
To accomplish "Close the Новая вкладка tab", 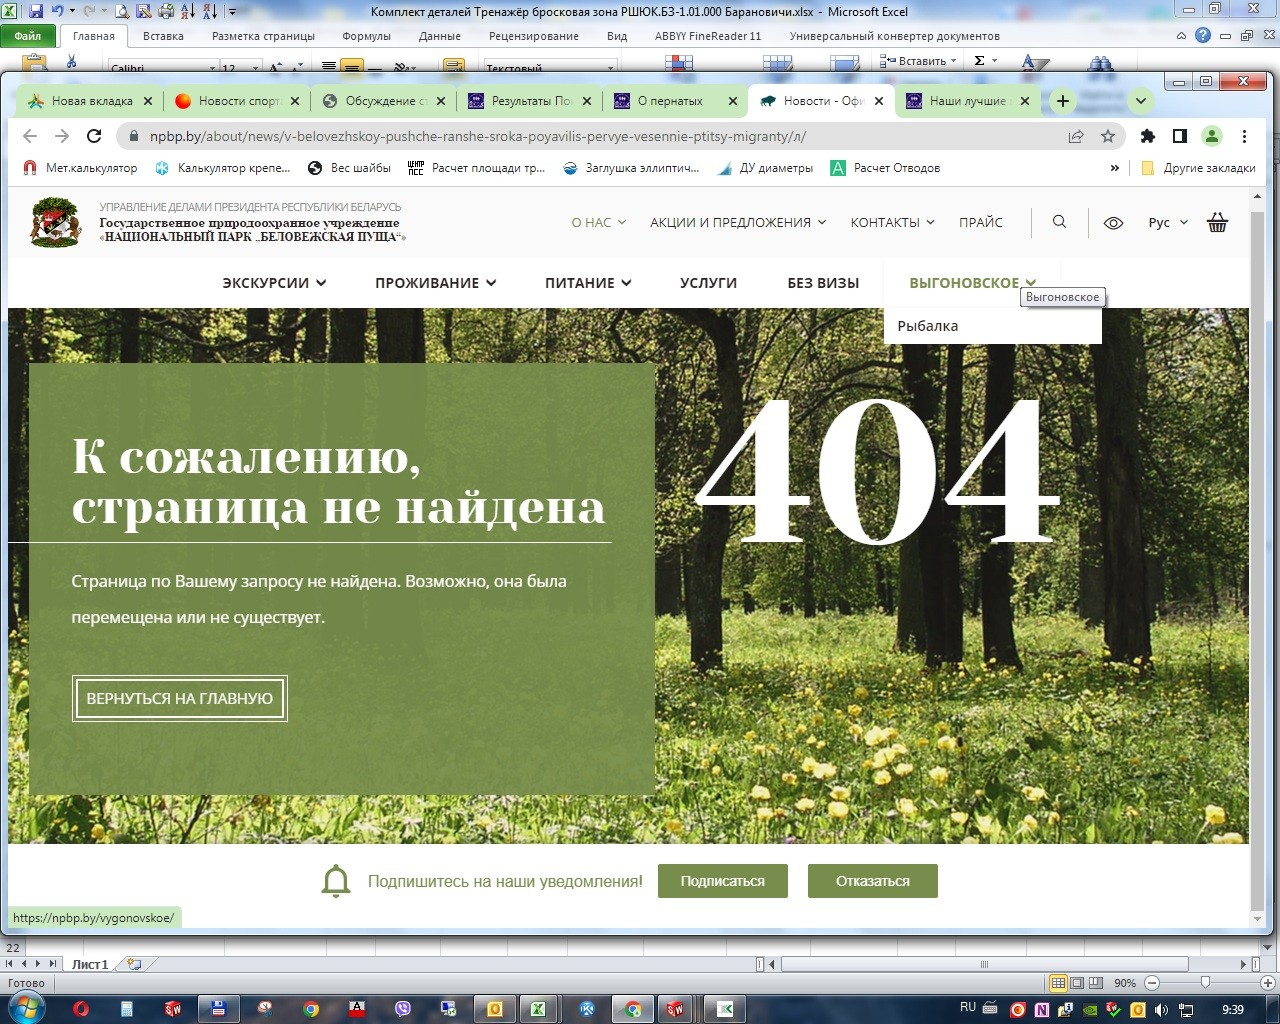I will tap(148, 101).
